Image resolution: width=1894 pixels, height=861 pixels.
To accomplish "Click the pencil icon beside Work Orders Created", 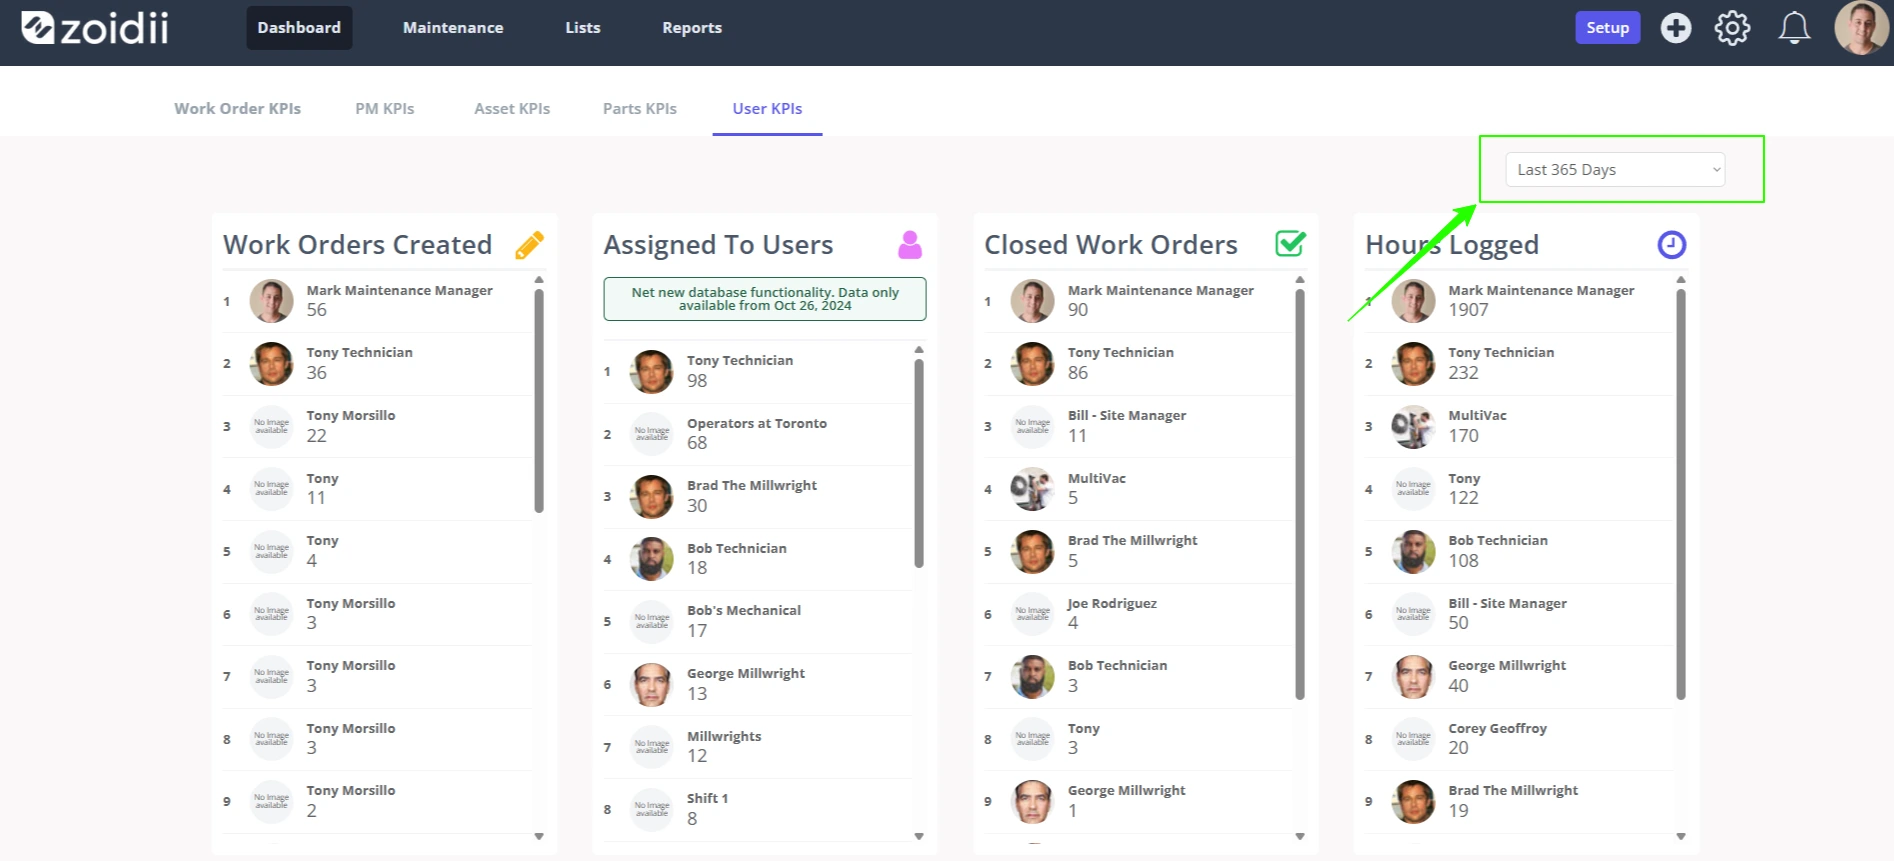I will pos(529,245).
